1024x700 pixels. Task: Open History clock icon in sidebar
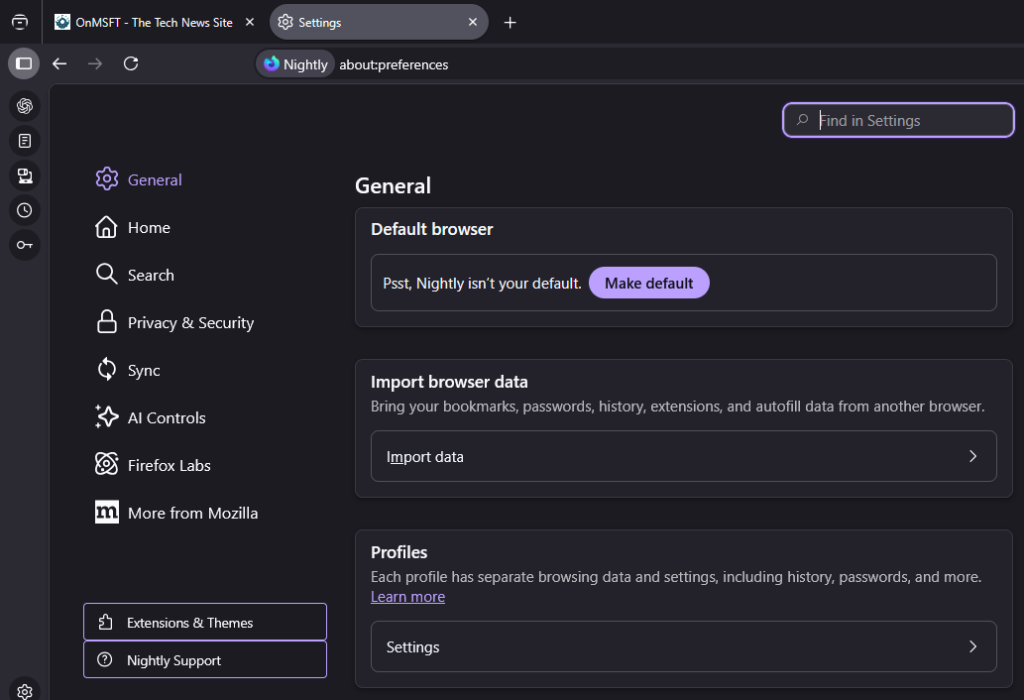tap(25, 211)
